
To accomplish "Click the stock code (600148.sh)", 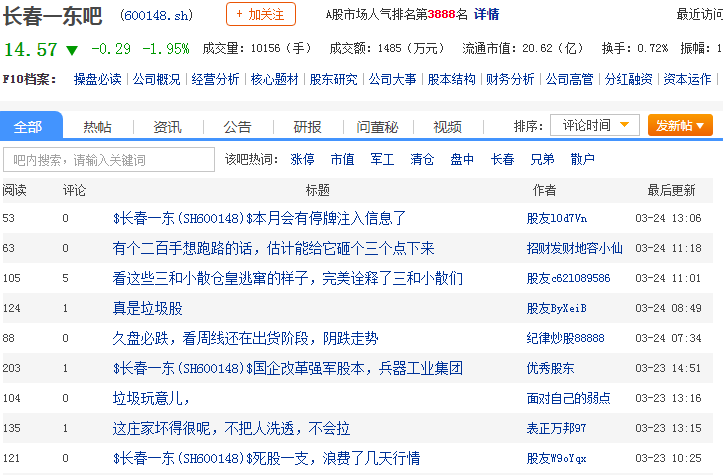I will click(156, 15).
